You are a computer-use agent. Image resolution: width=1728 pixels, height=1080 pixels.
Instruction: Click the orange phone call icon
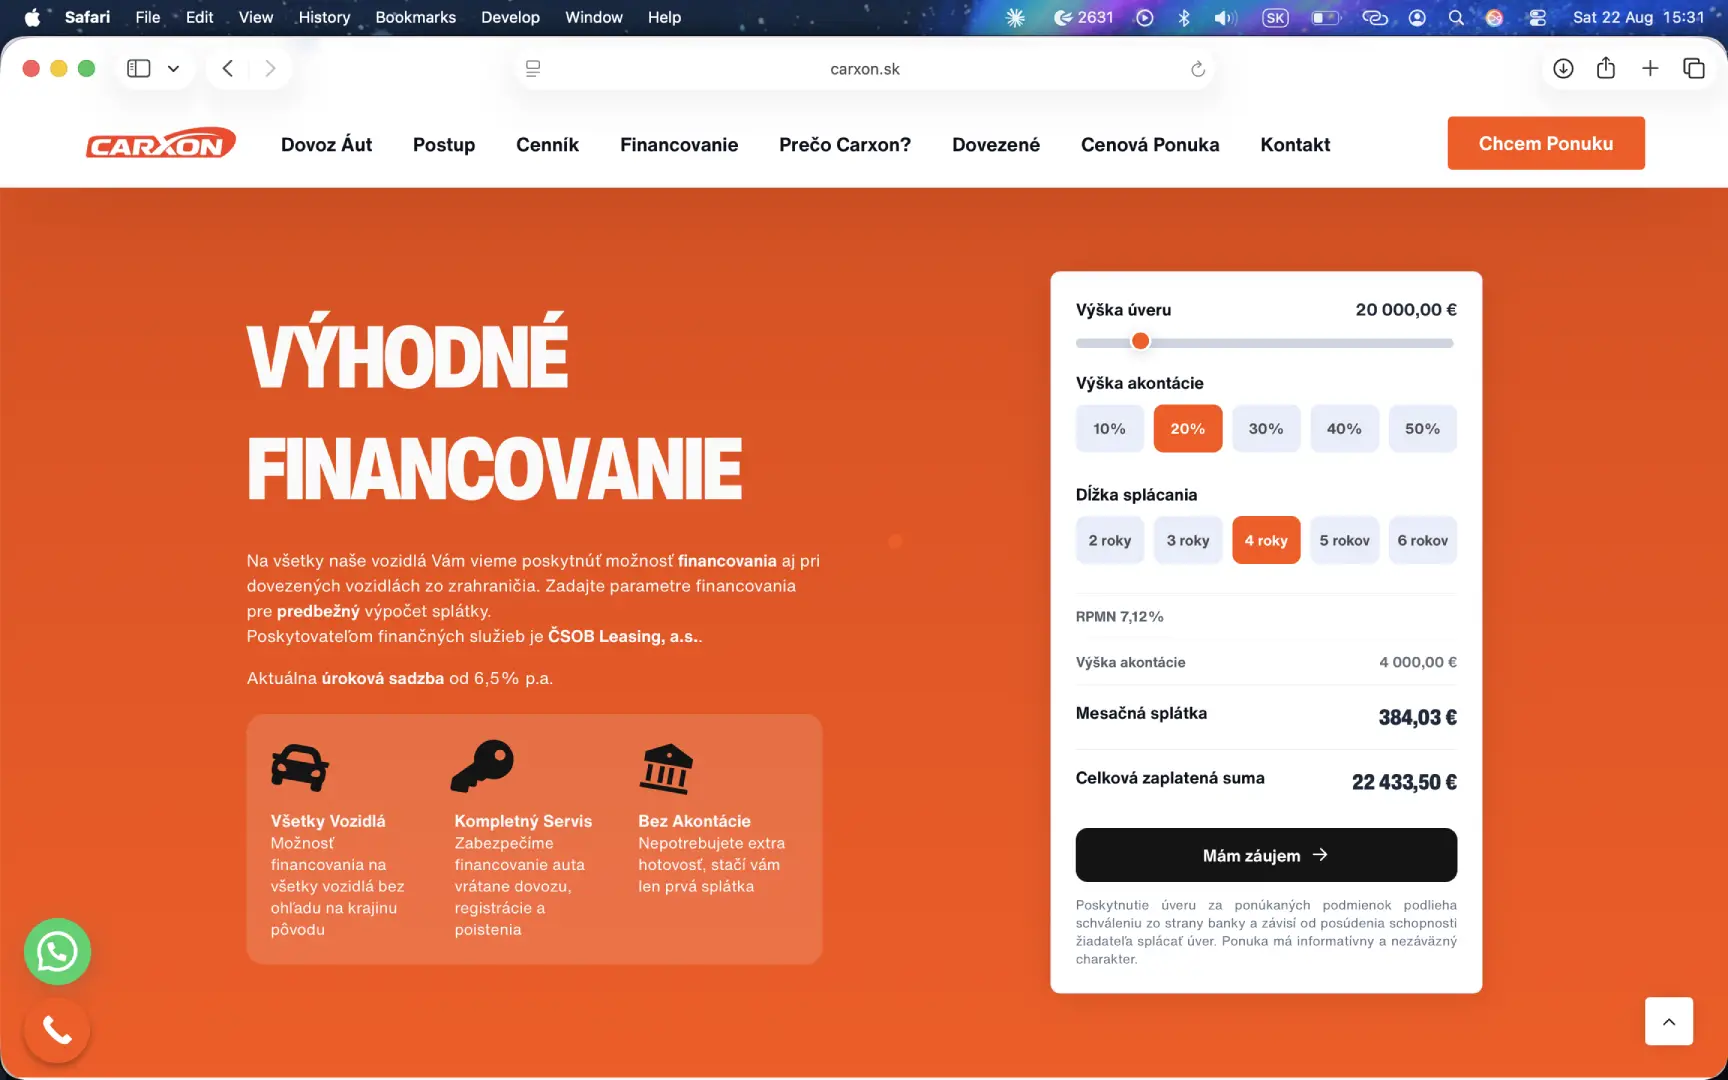click(57, 1029)
